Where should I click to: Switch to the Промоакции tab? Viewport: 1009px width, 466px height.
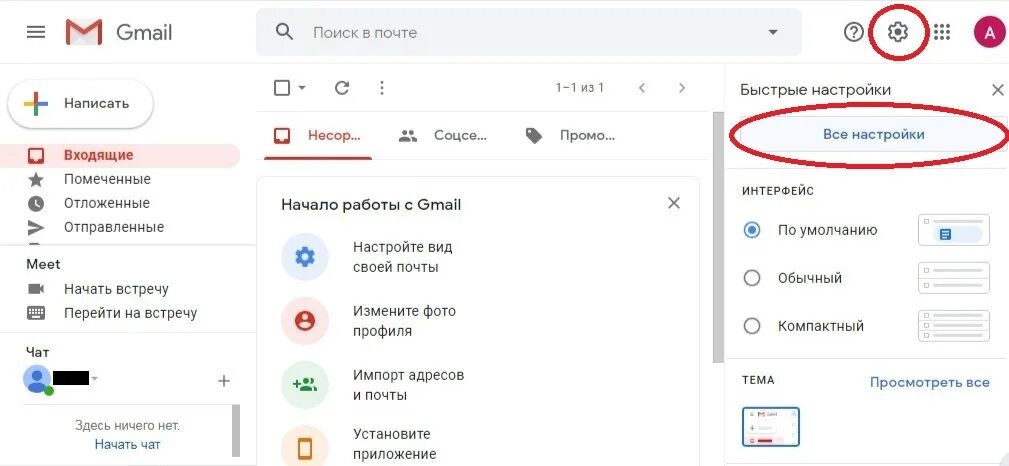tap(570, 136)
